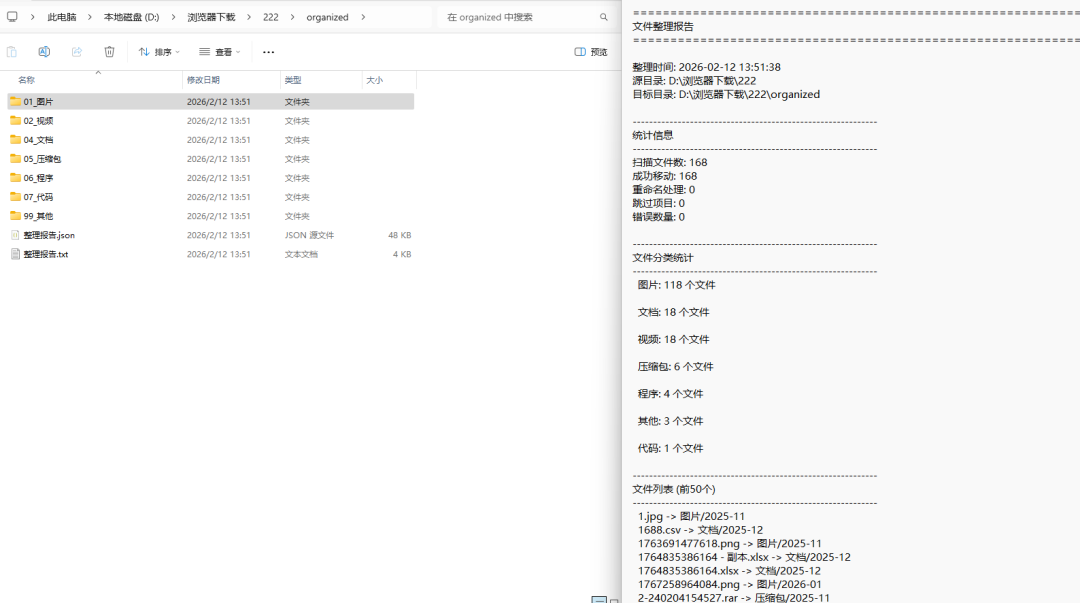Image resolution: width=1080 pixels, height=603 pixels.
Task: Select the 222 breadcrumb entry
Action: tap(271, 17)
